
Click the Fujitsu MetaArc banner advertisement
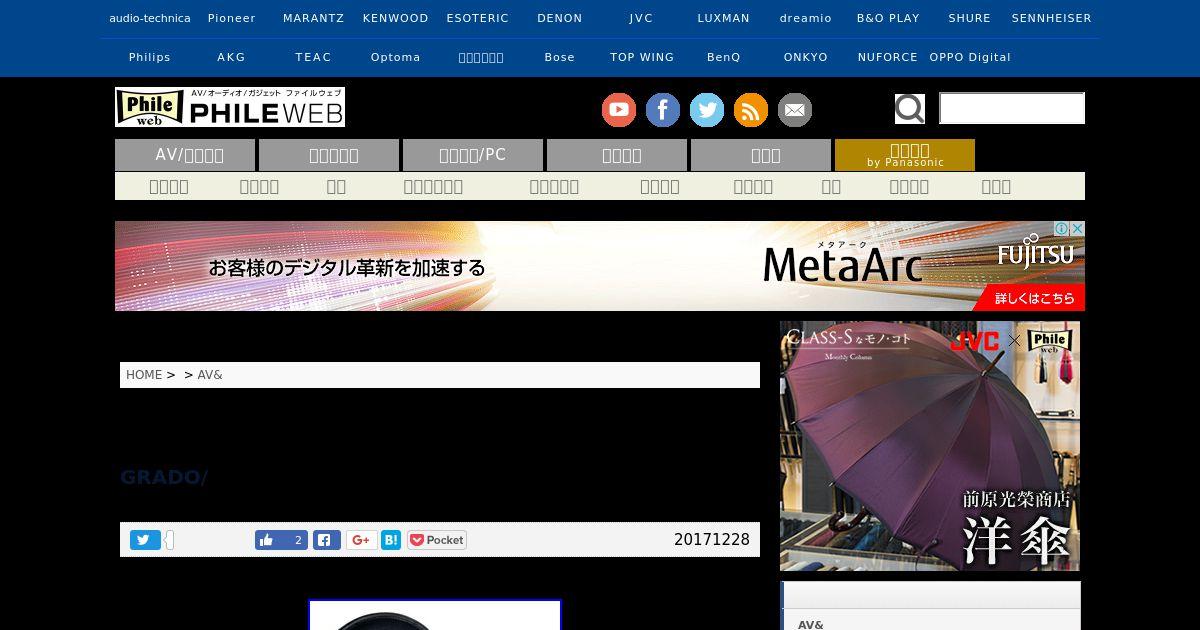600,266
